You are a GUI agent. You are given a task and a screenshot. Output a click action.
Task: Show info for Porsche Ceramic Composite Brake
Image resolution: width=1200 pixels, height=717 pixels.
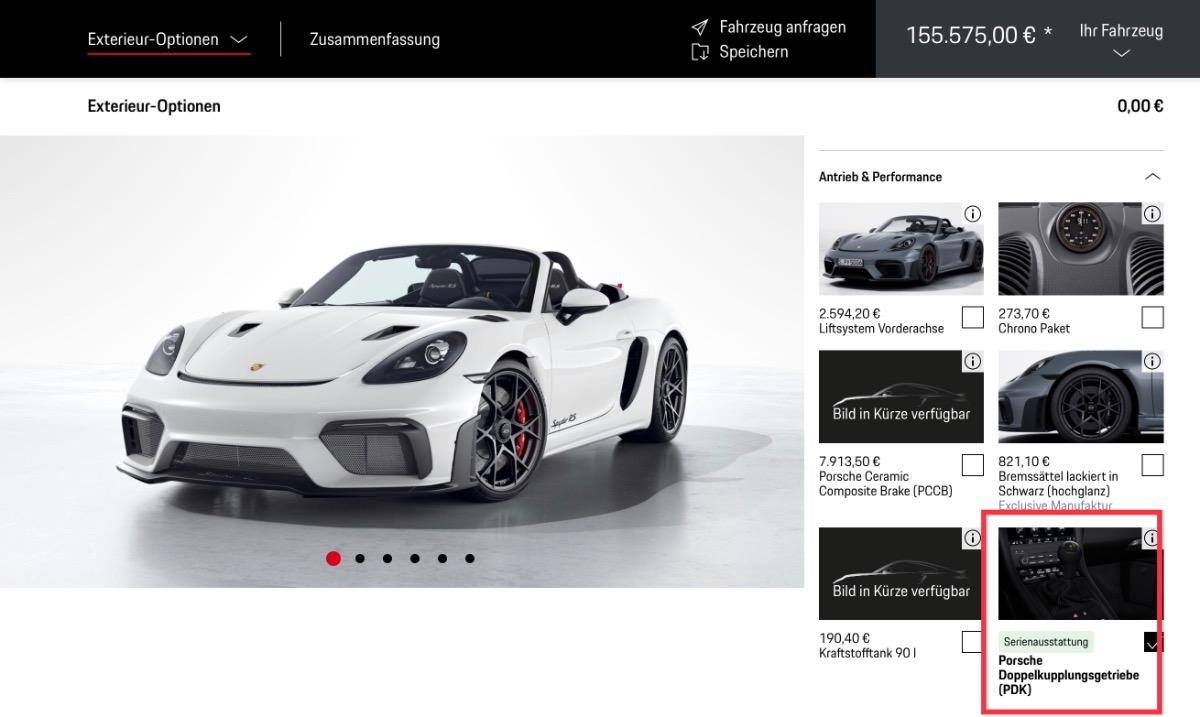(972, 361)
